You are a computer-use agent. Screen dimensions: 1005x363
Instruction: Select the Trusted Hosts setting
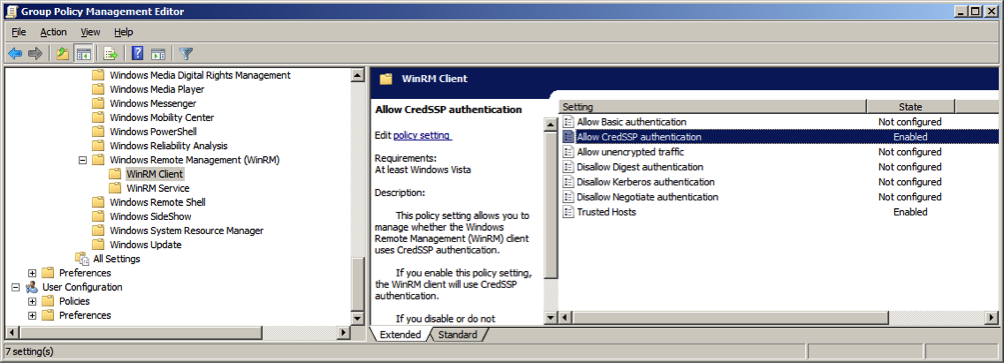(779, 212)
